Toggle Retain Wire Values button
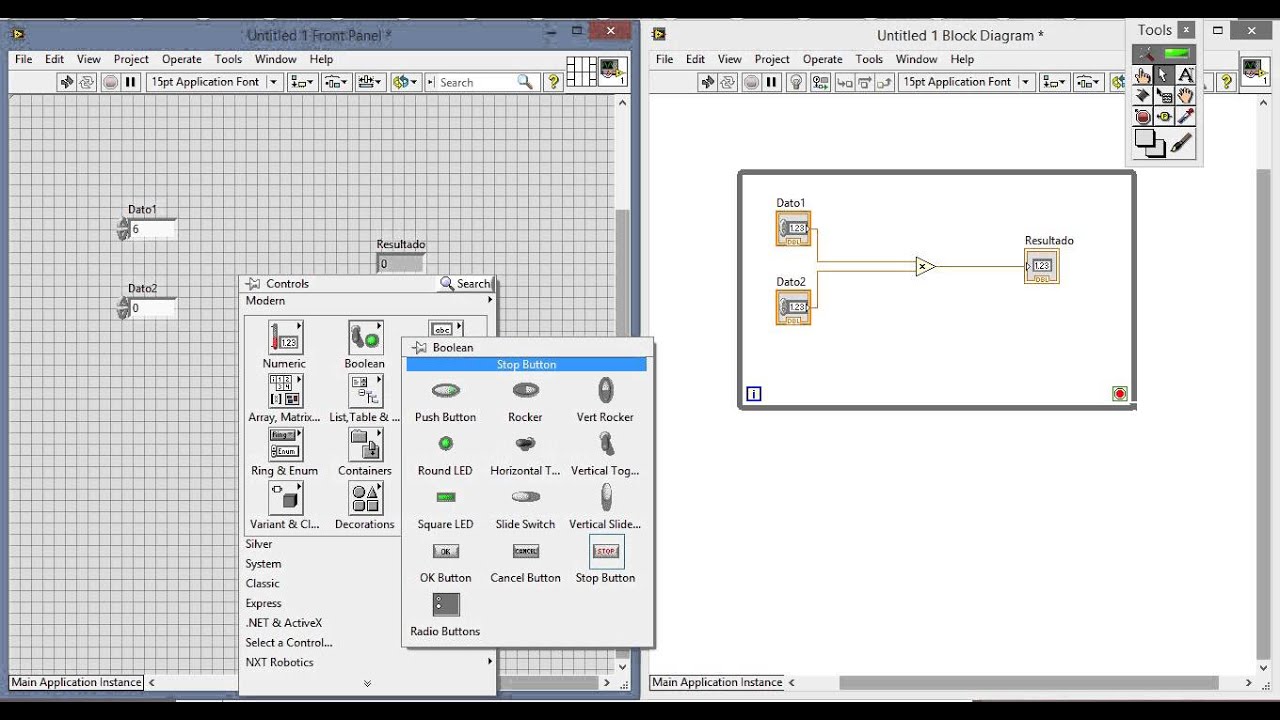The height and width of the screenshot is (720, 1280). coord(819,82)
